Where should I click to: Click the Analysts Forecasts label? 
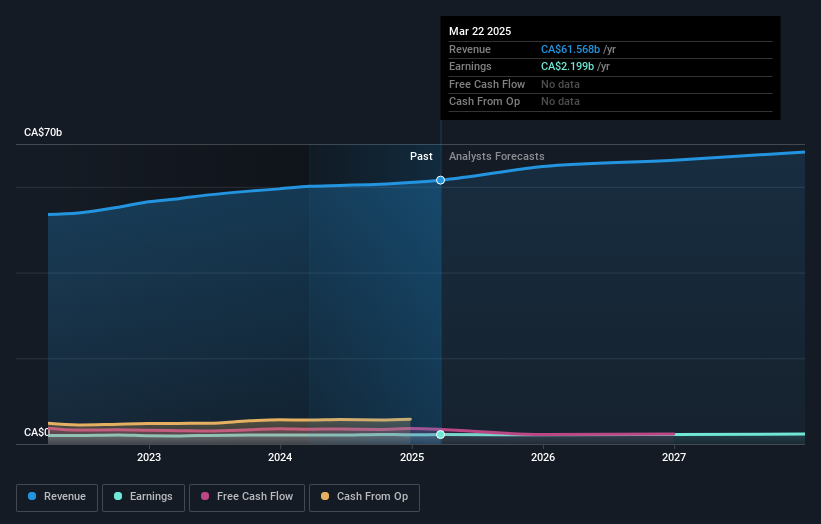(496, 156)
